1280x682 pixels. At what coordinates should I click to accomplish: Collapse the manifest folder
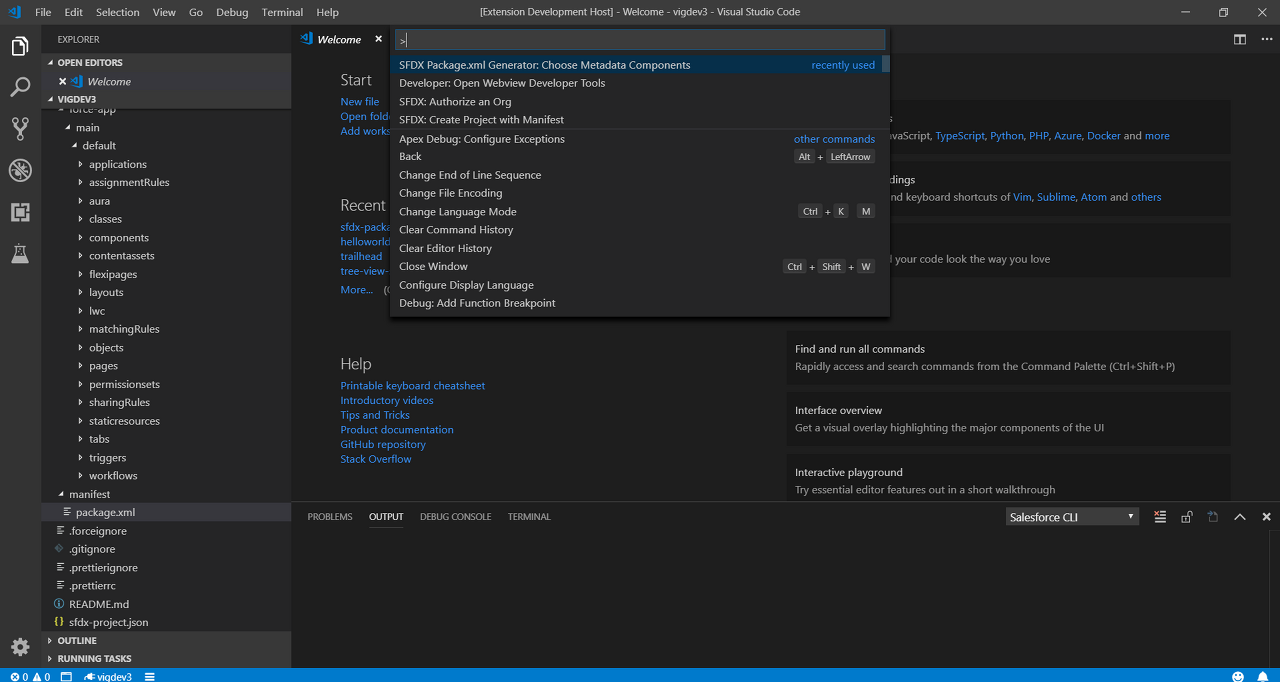click(89, 494)
